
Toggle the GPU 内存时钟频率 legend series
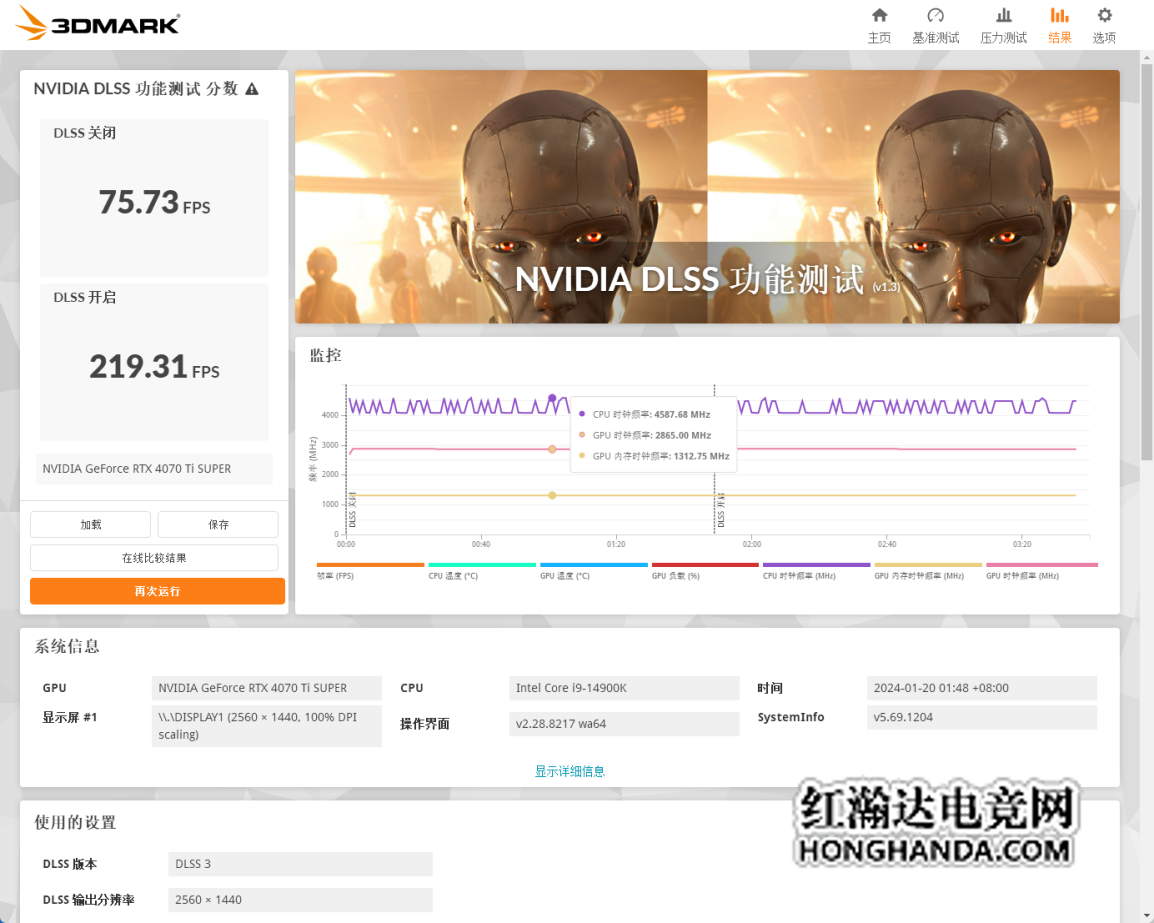click(928, 571)
